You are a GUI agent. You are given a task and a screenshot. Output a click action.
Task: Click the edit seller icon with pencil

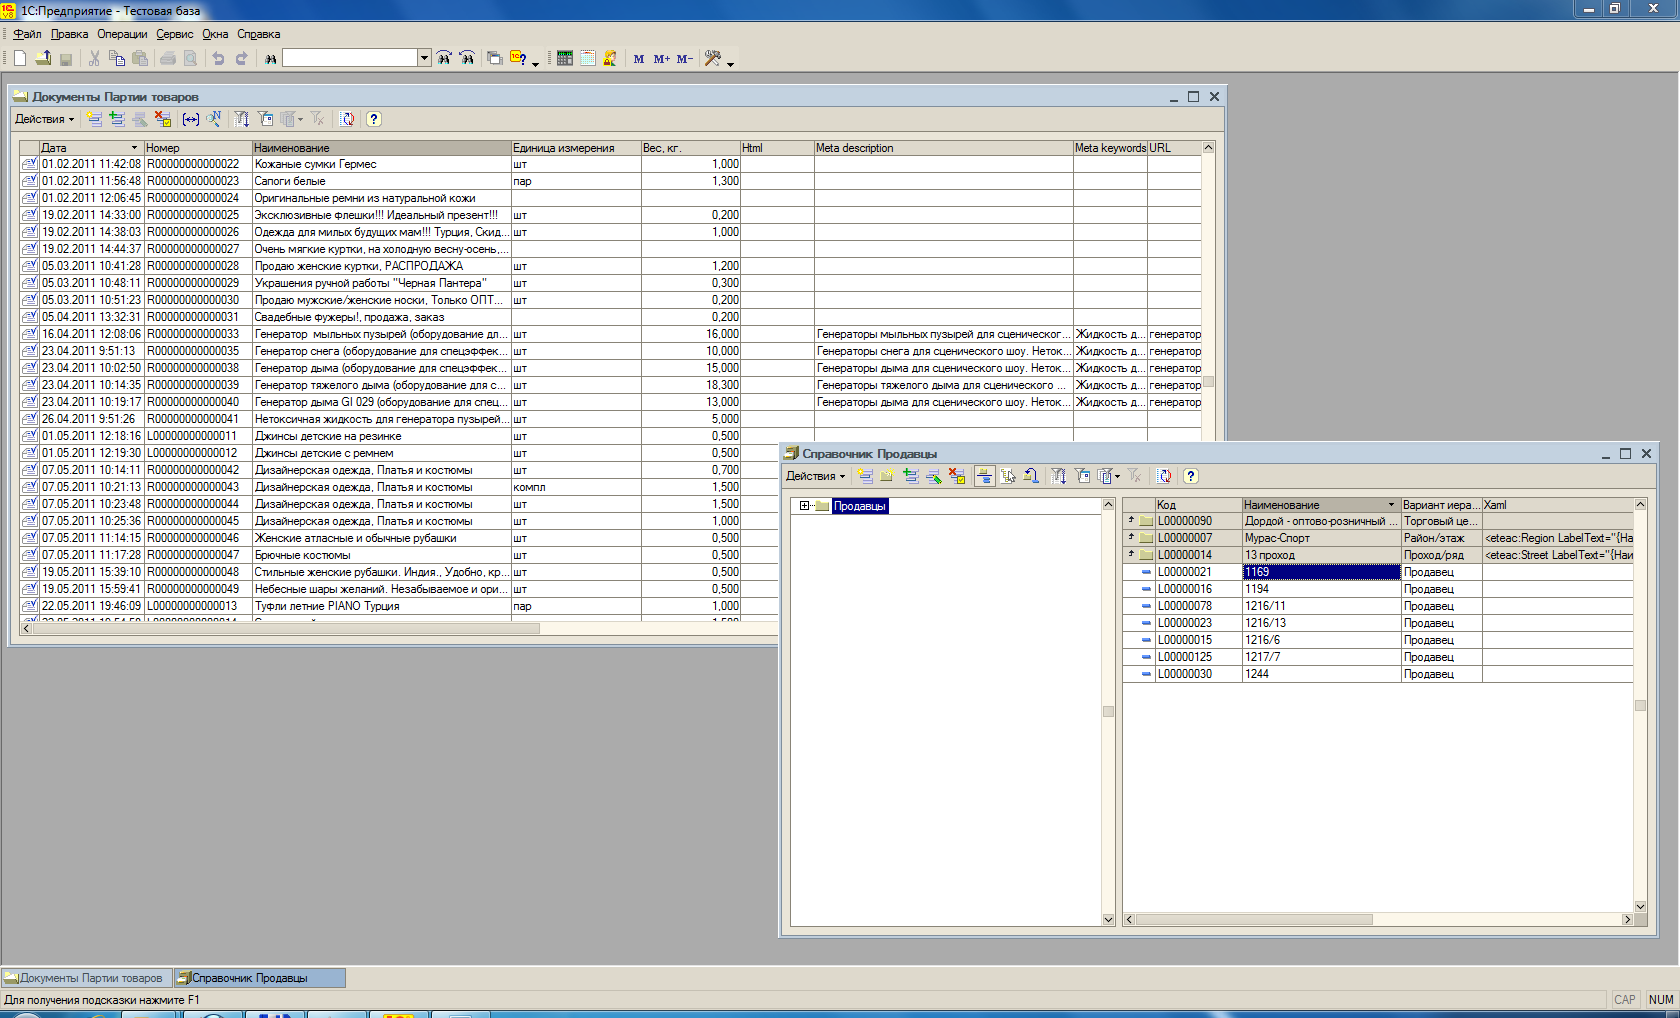point(932,476)
